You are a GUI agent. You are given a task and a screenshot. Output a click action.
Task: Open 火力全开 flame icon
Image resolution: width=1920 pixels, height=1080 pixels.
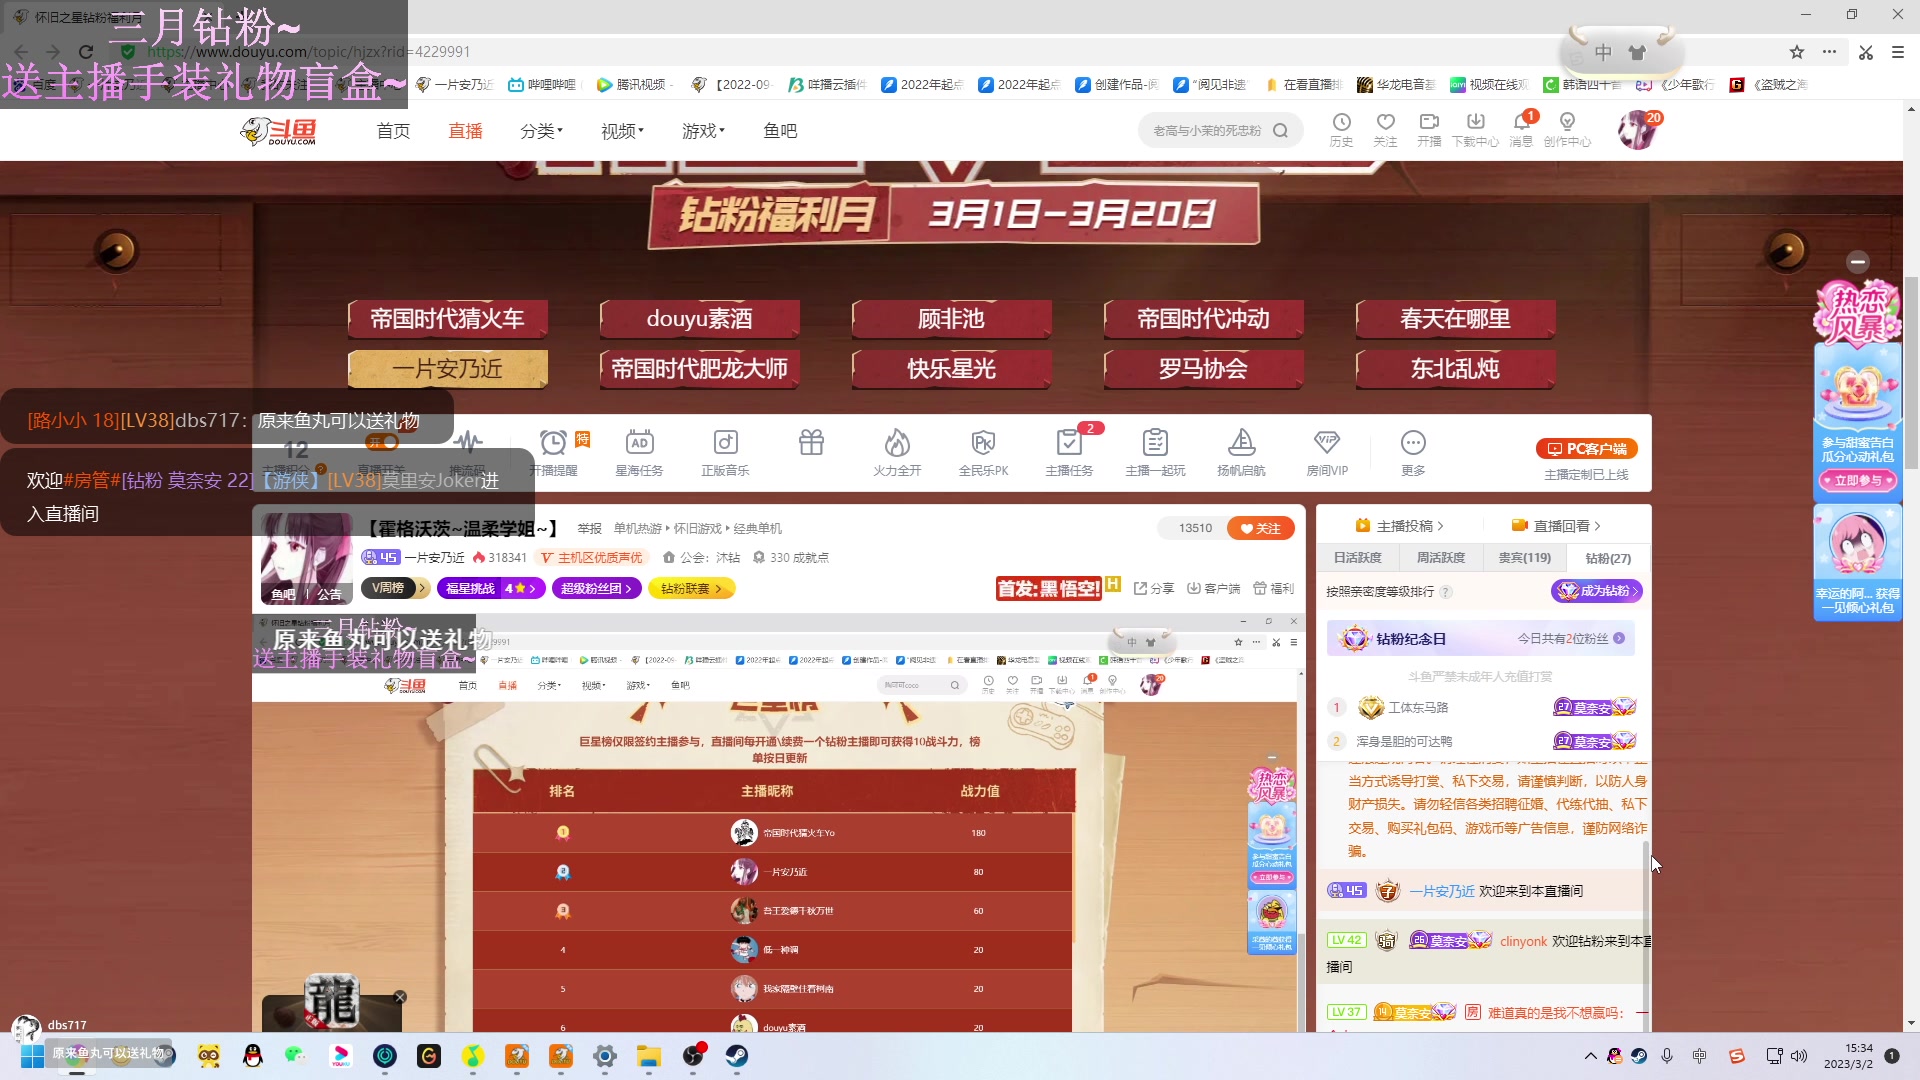point(897,452)
